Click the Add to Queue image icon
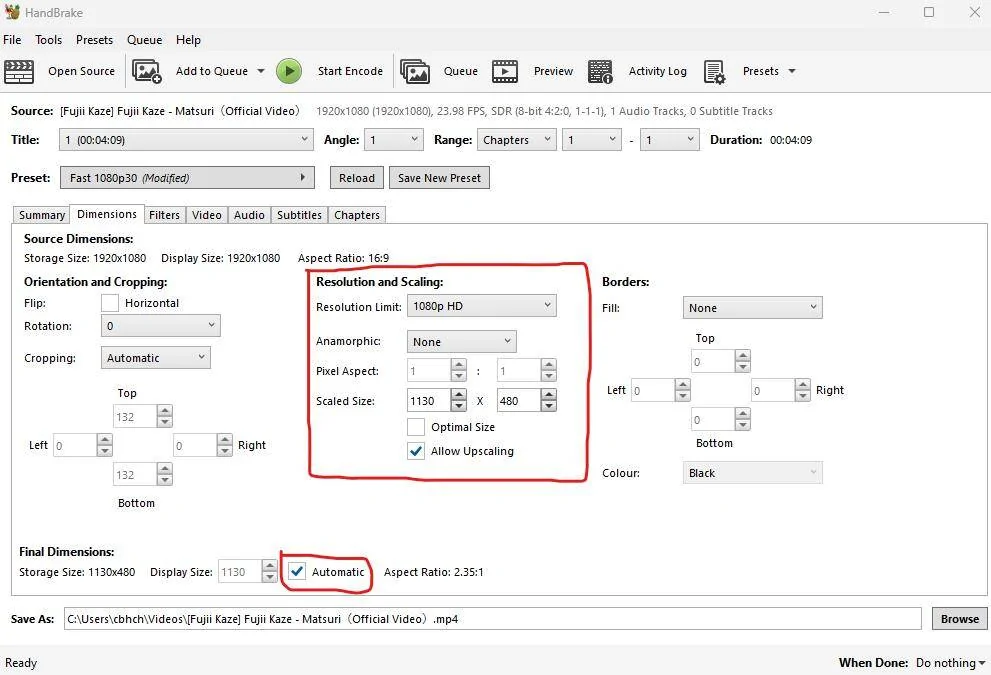Viewport: 991px width, 675px height. (147, 71)
